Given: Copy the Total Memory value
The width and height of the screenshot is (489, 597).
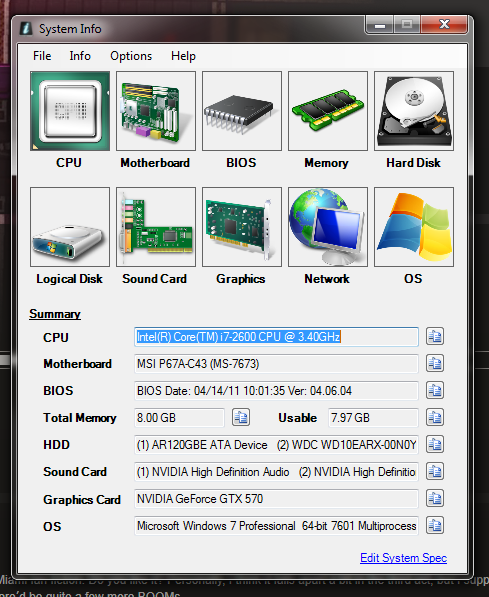Looking at the screenshot, I should coord(241,418).
